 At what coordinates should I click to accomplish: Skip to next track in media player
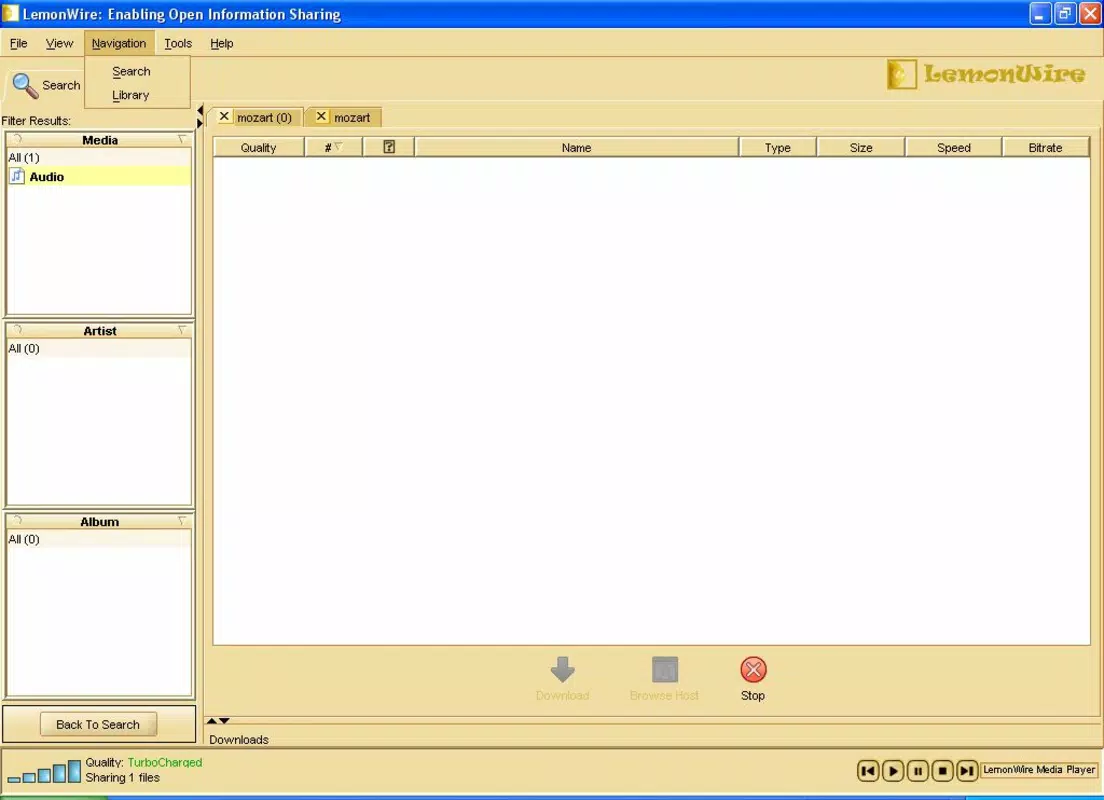(967, 770)
